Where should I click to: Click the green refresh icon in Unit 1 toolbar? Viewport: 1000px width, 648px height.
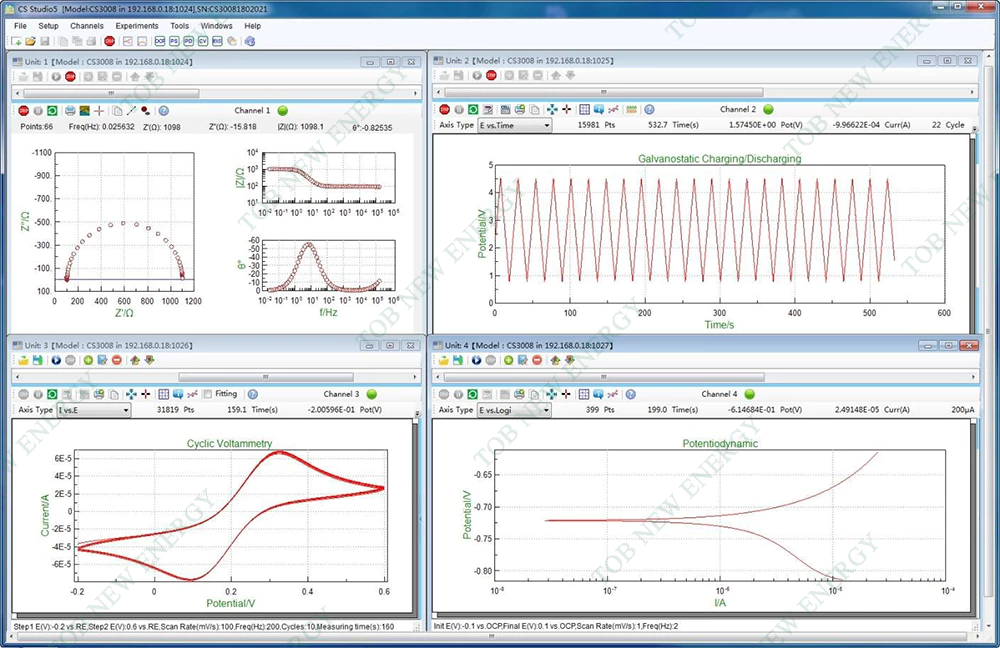(x=50, y=110)
